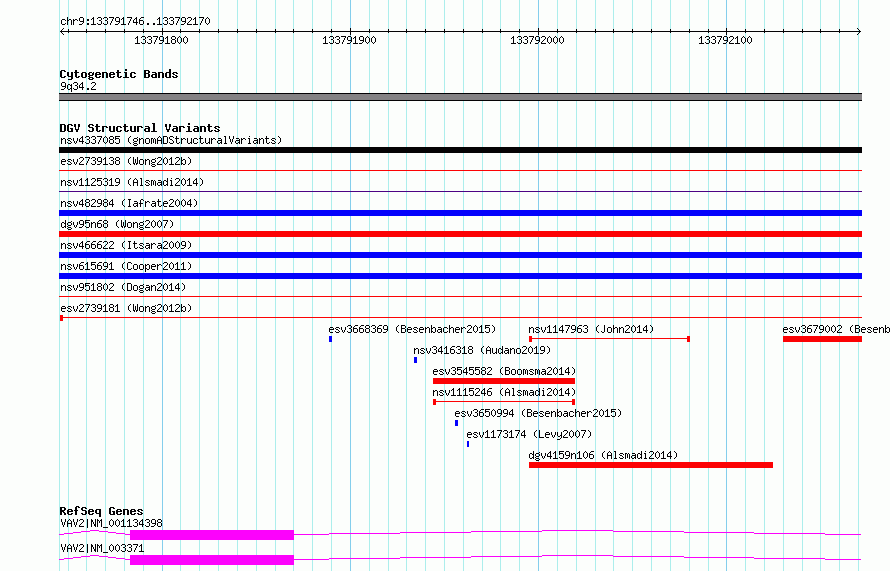Open nsv3416318 (Audano2019) label
Screen dimensions: 890x571
click(x=482, y=350)
